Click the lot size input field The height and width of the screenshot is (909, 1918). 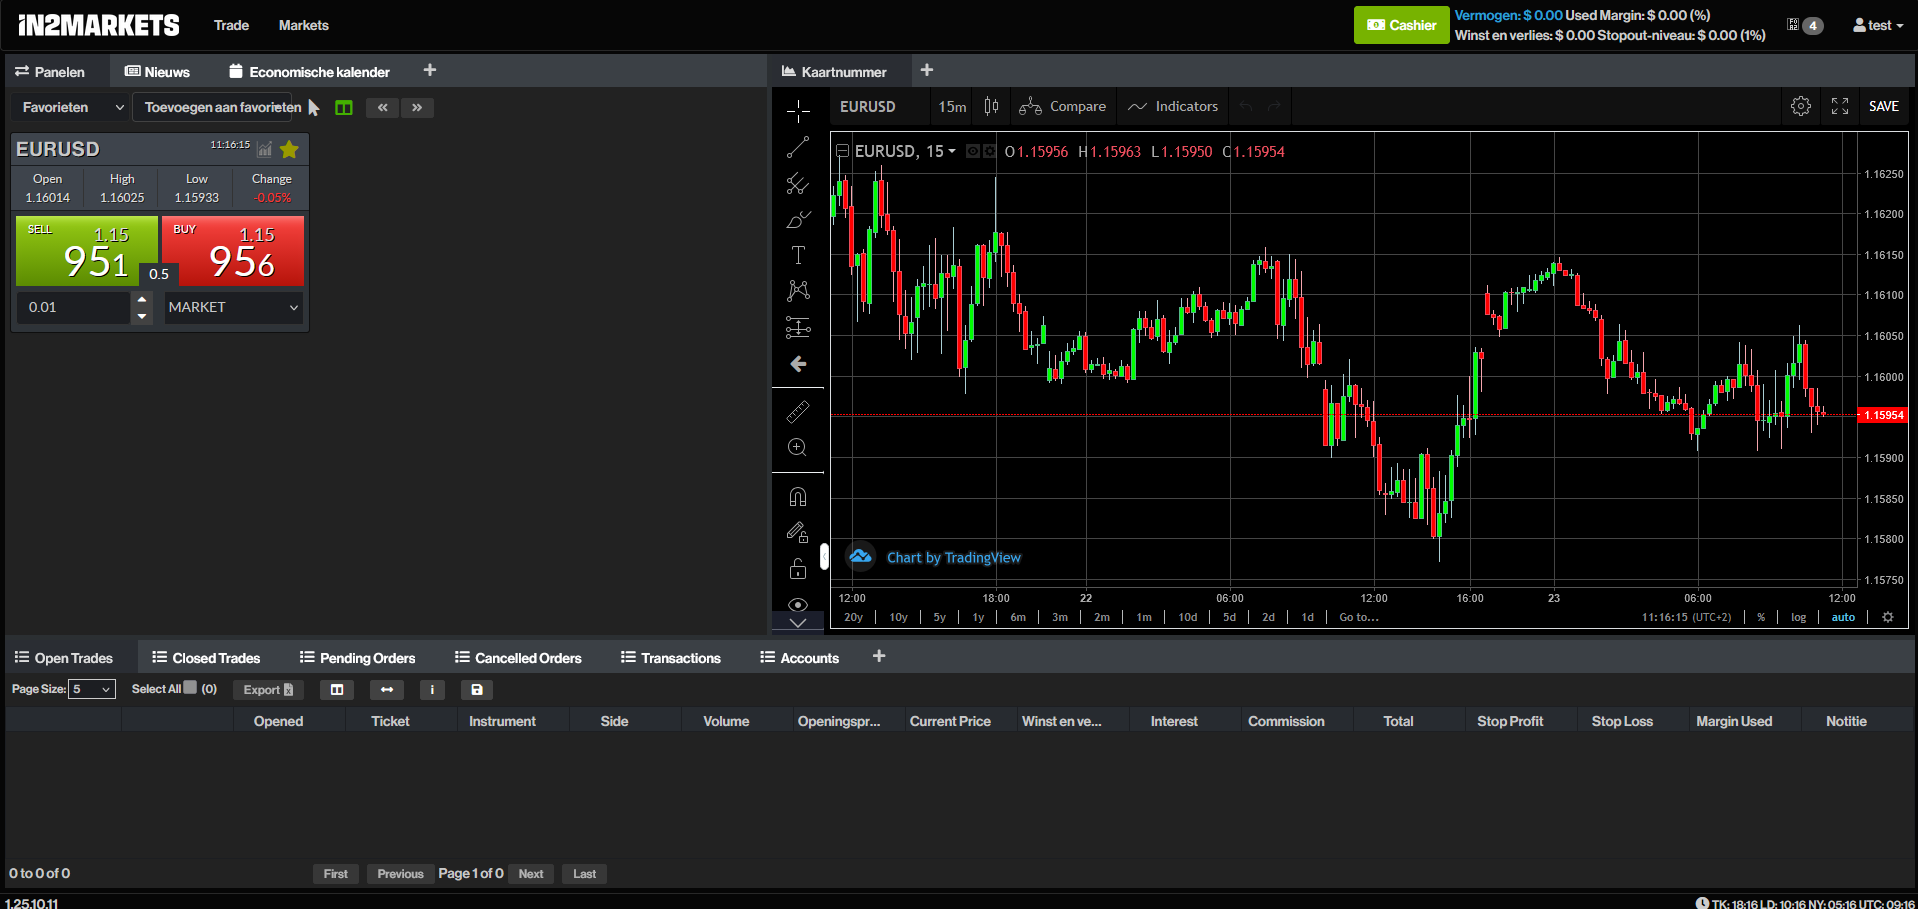point(72,307)
